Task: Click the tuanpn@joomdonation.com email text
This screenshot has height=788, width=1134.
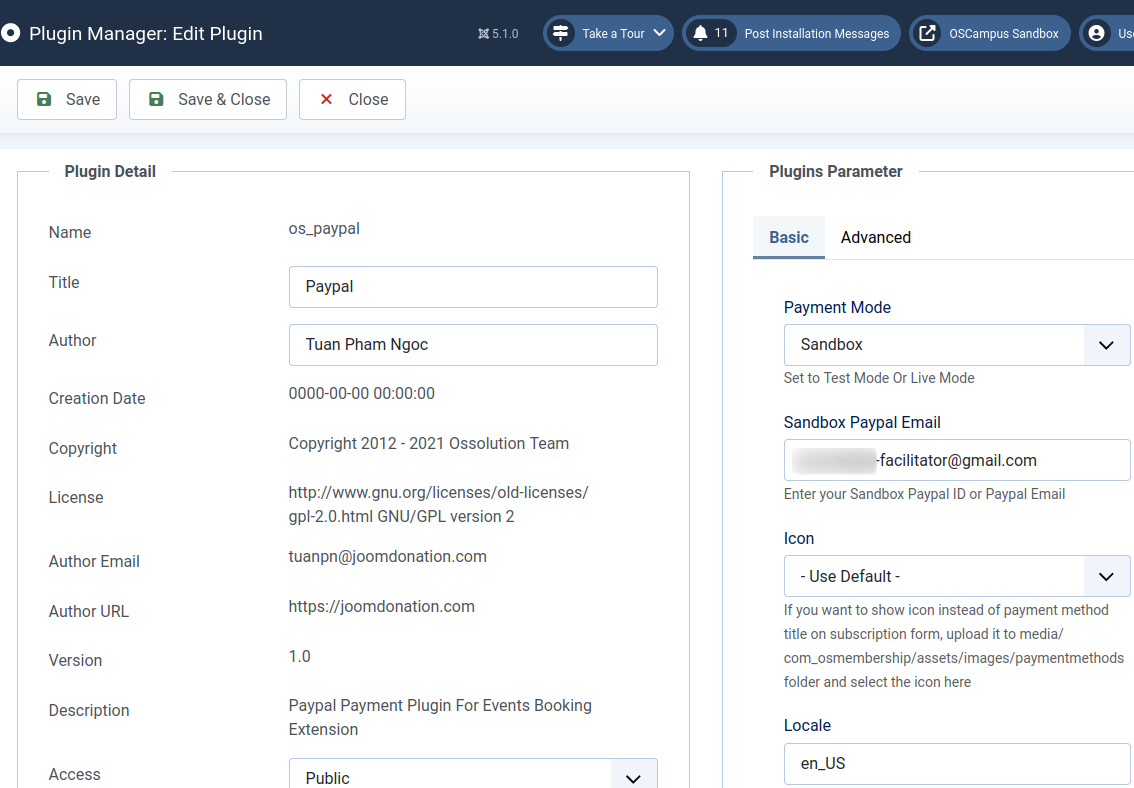Action: tap(388, 557)
